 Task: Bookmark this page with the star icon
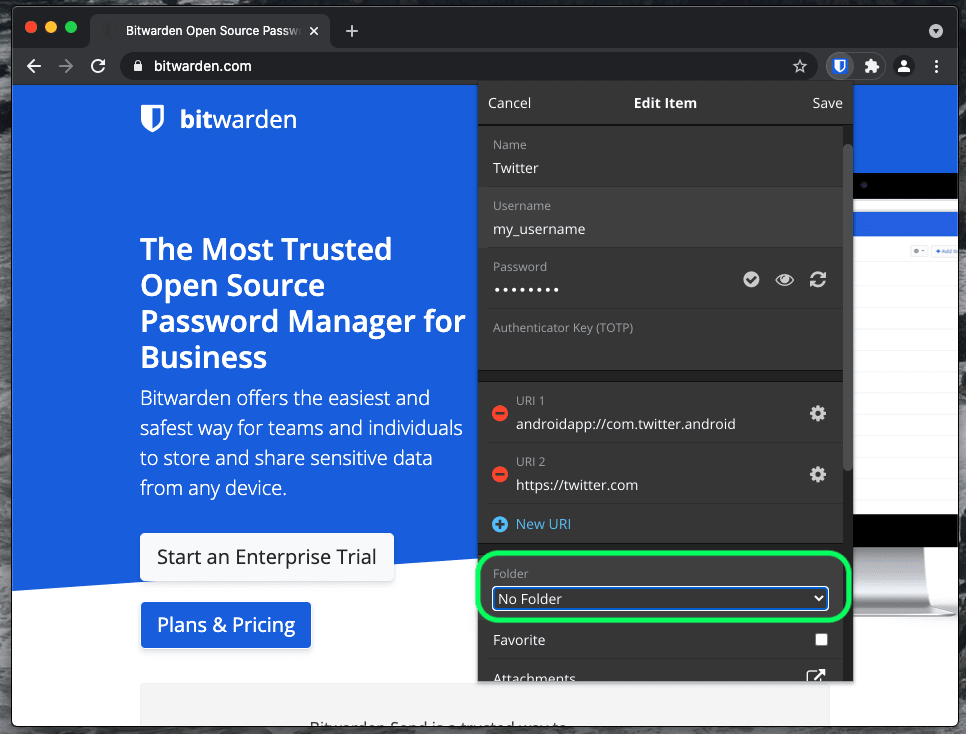pos(800,66)
